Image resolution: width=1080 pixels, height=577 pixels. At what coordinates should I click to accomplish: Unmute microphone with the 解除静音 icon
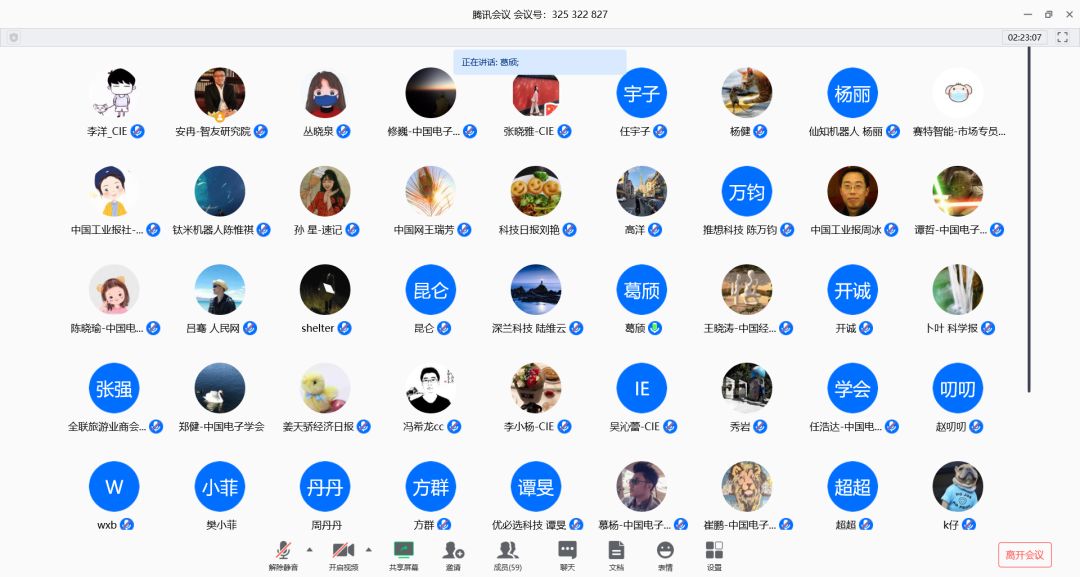tap(284, 551)
